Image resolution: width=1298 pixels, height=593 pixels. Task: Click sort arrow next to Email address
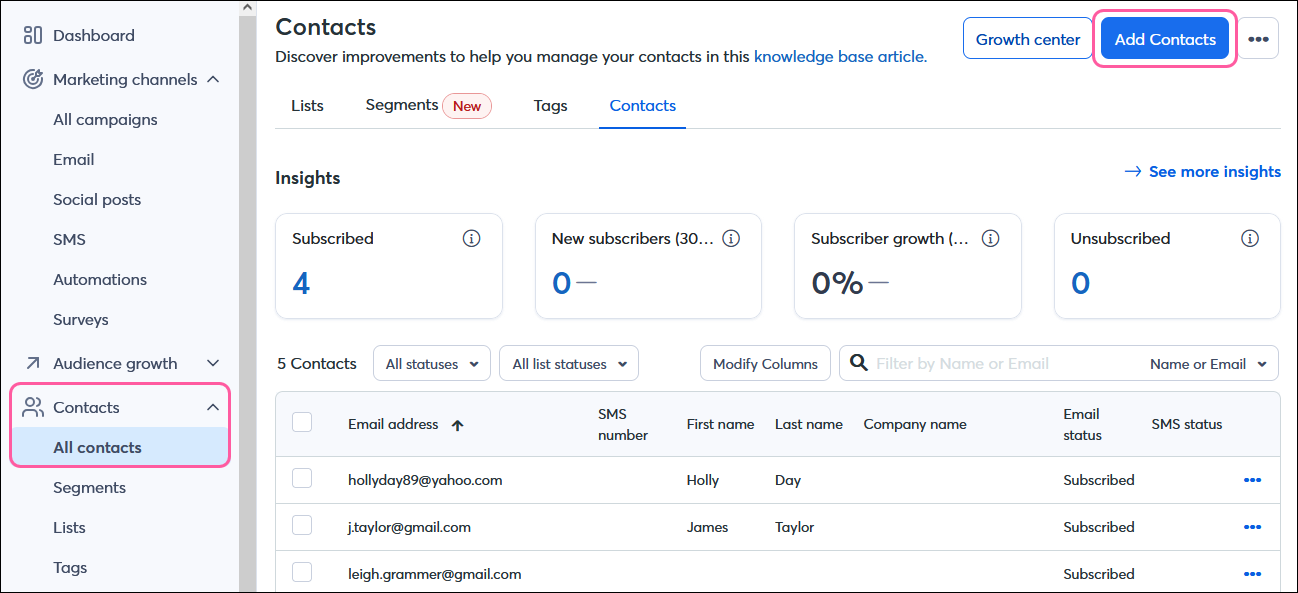pyautogui.click(x=458, y=425)
